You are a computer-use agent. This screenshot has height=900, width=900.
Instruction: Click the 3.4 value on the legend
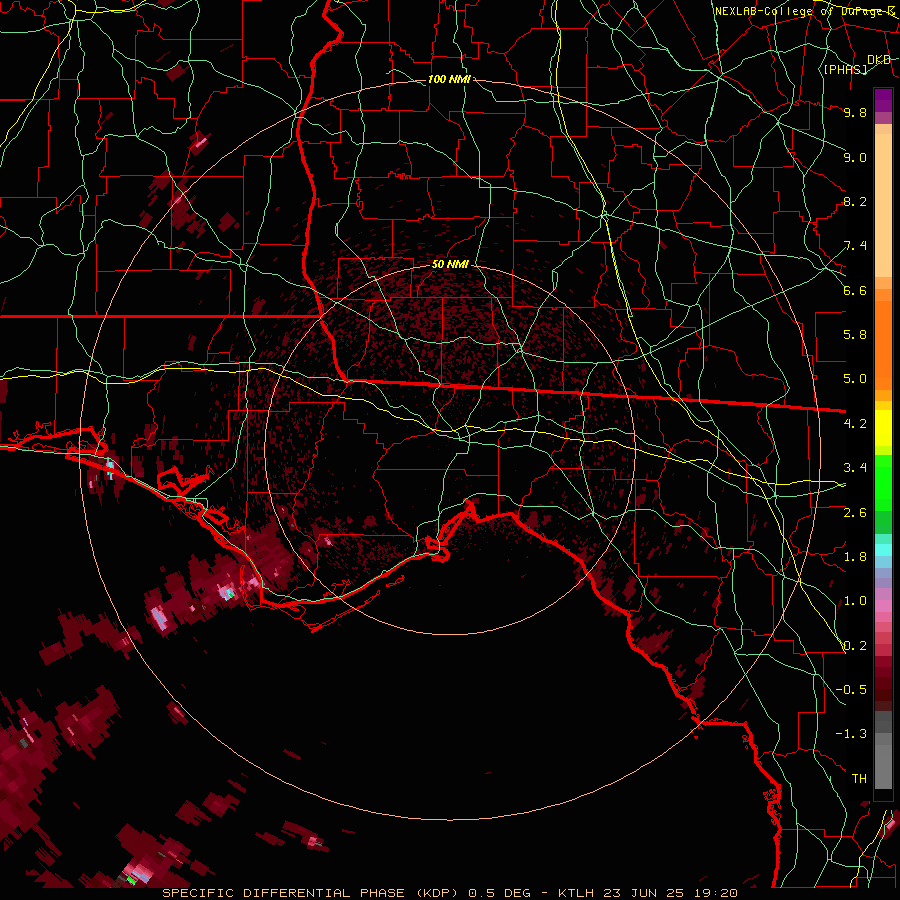click(x=855, y=468)
